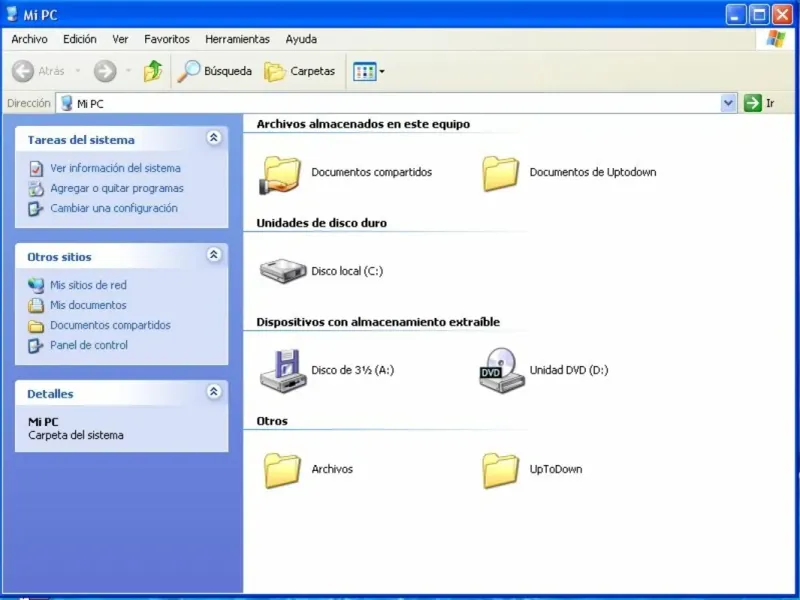Open the Archivo menu

29,39
